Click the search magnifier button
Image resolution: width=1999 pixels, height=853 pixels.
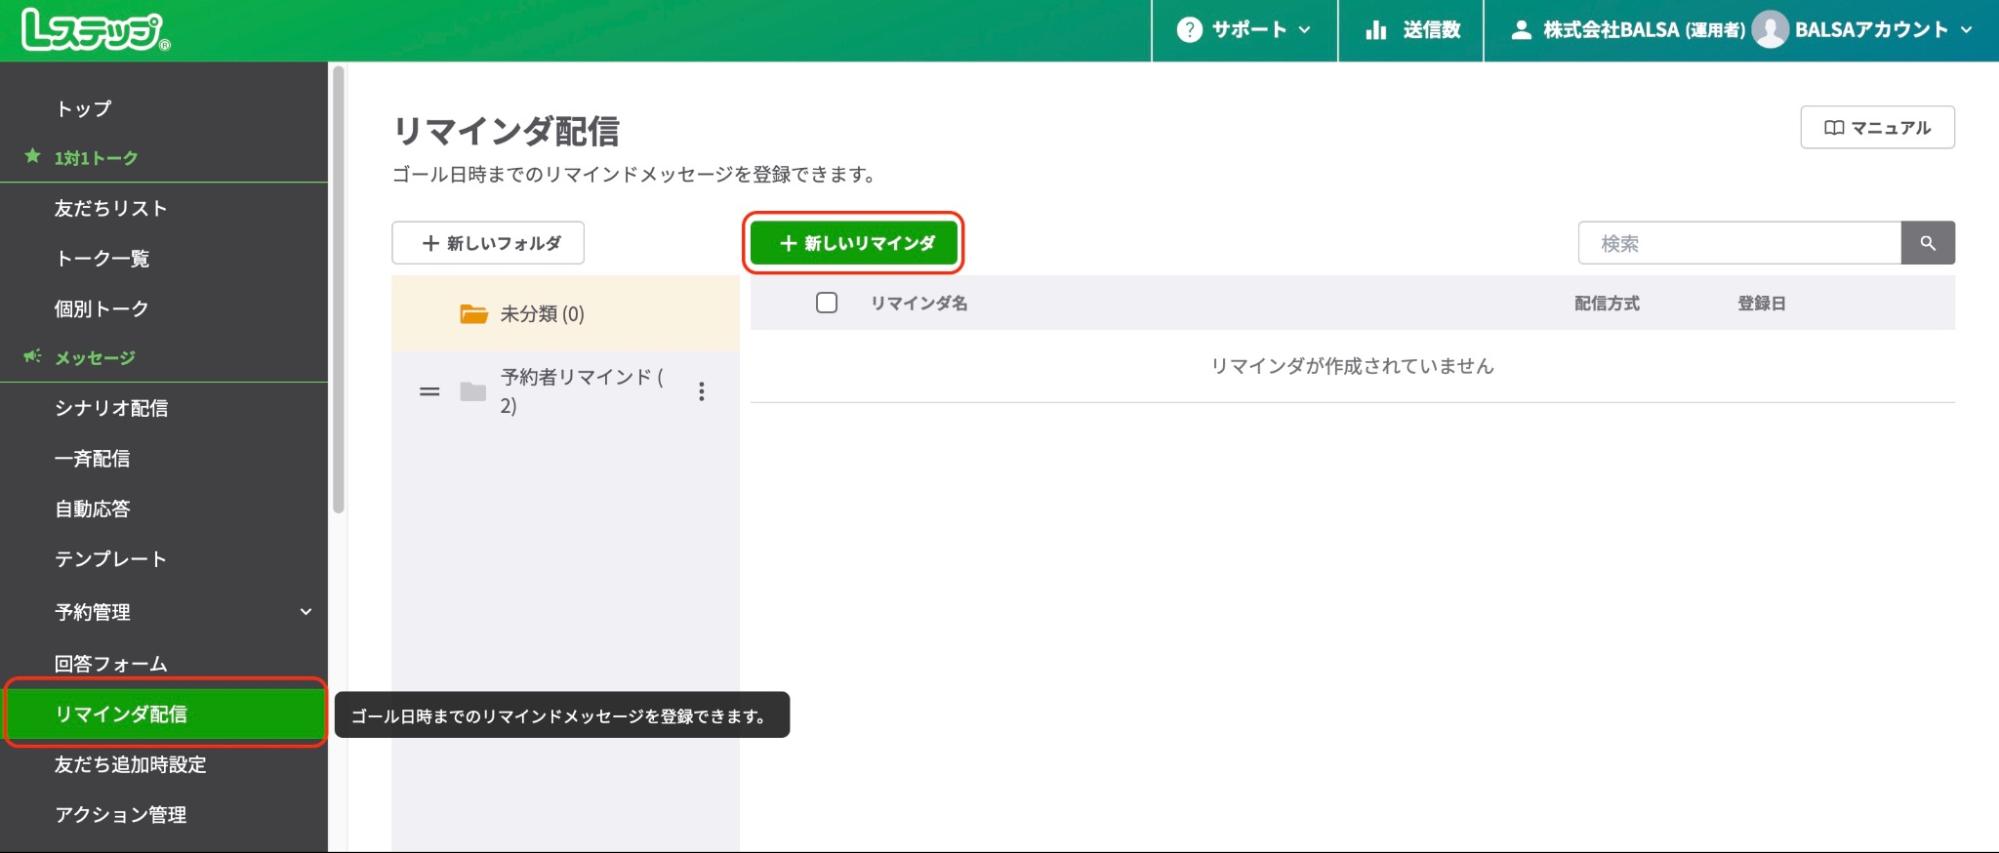(1927, 243)
